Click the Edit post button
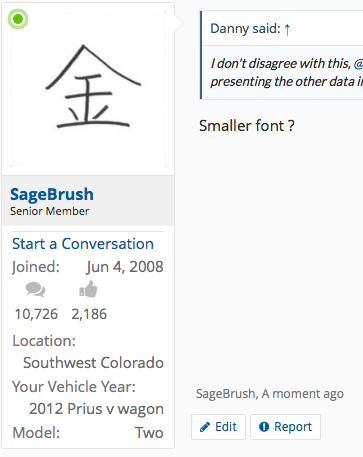This screenshot has height=457, width=363. pyautogui.click(x=218, y=427)
